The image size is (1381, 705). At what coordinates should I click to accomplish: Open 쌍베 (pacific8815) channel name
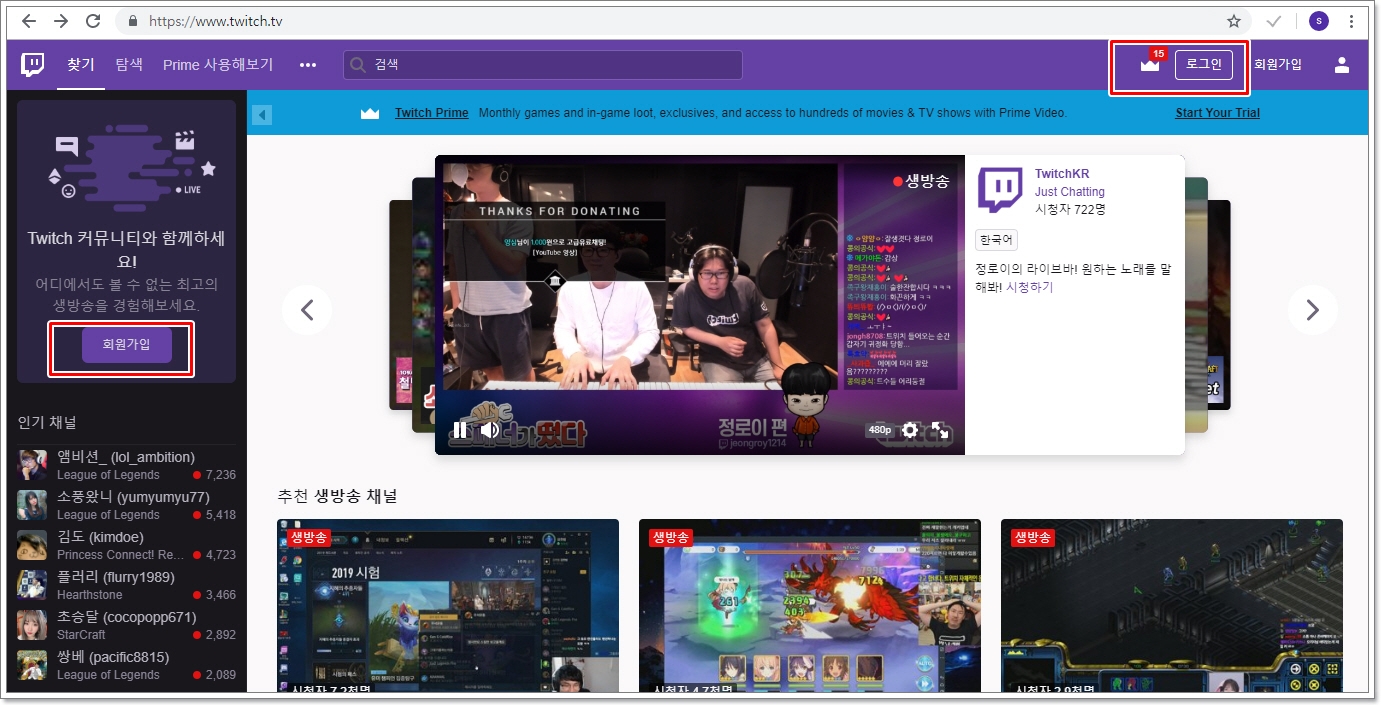(113, 657)
